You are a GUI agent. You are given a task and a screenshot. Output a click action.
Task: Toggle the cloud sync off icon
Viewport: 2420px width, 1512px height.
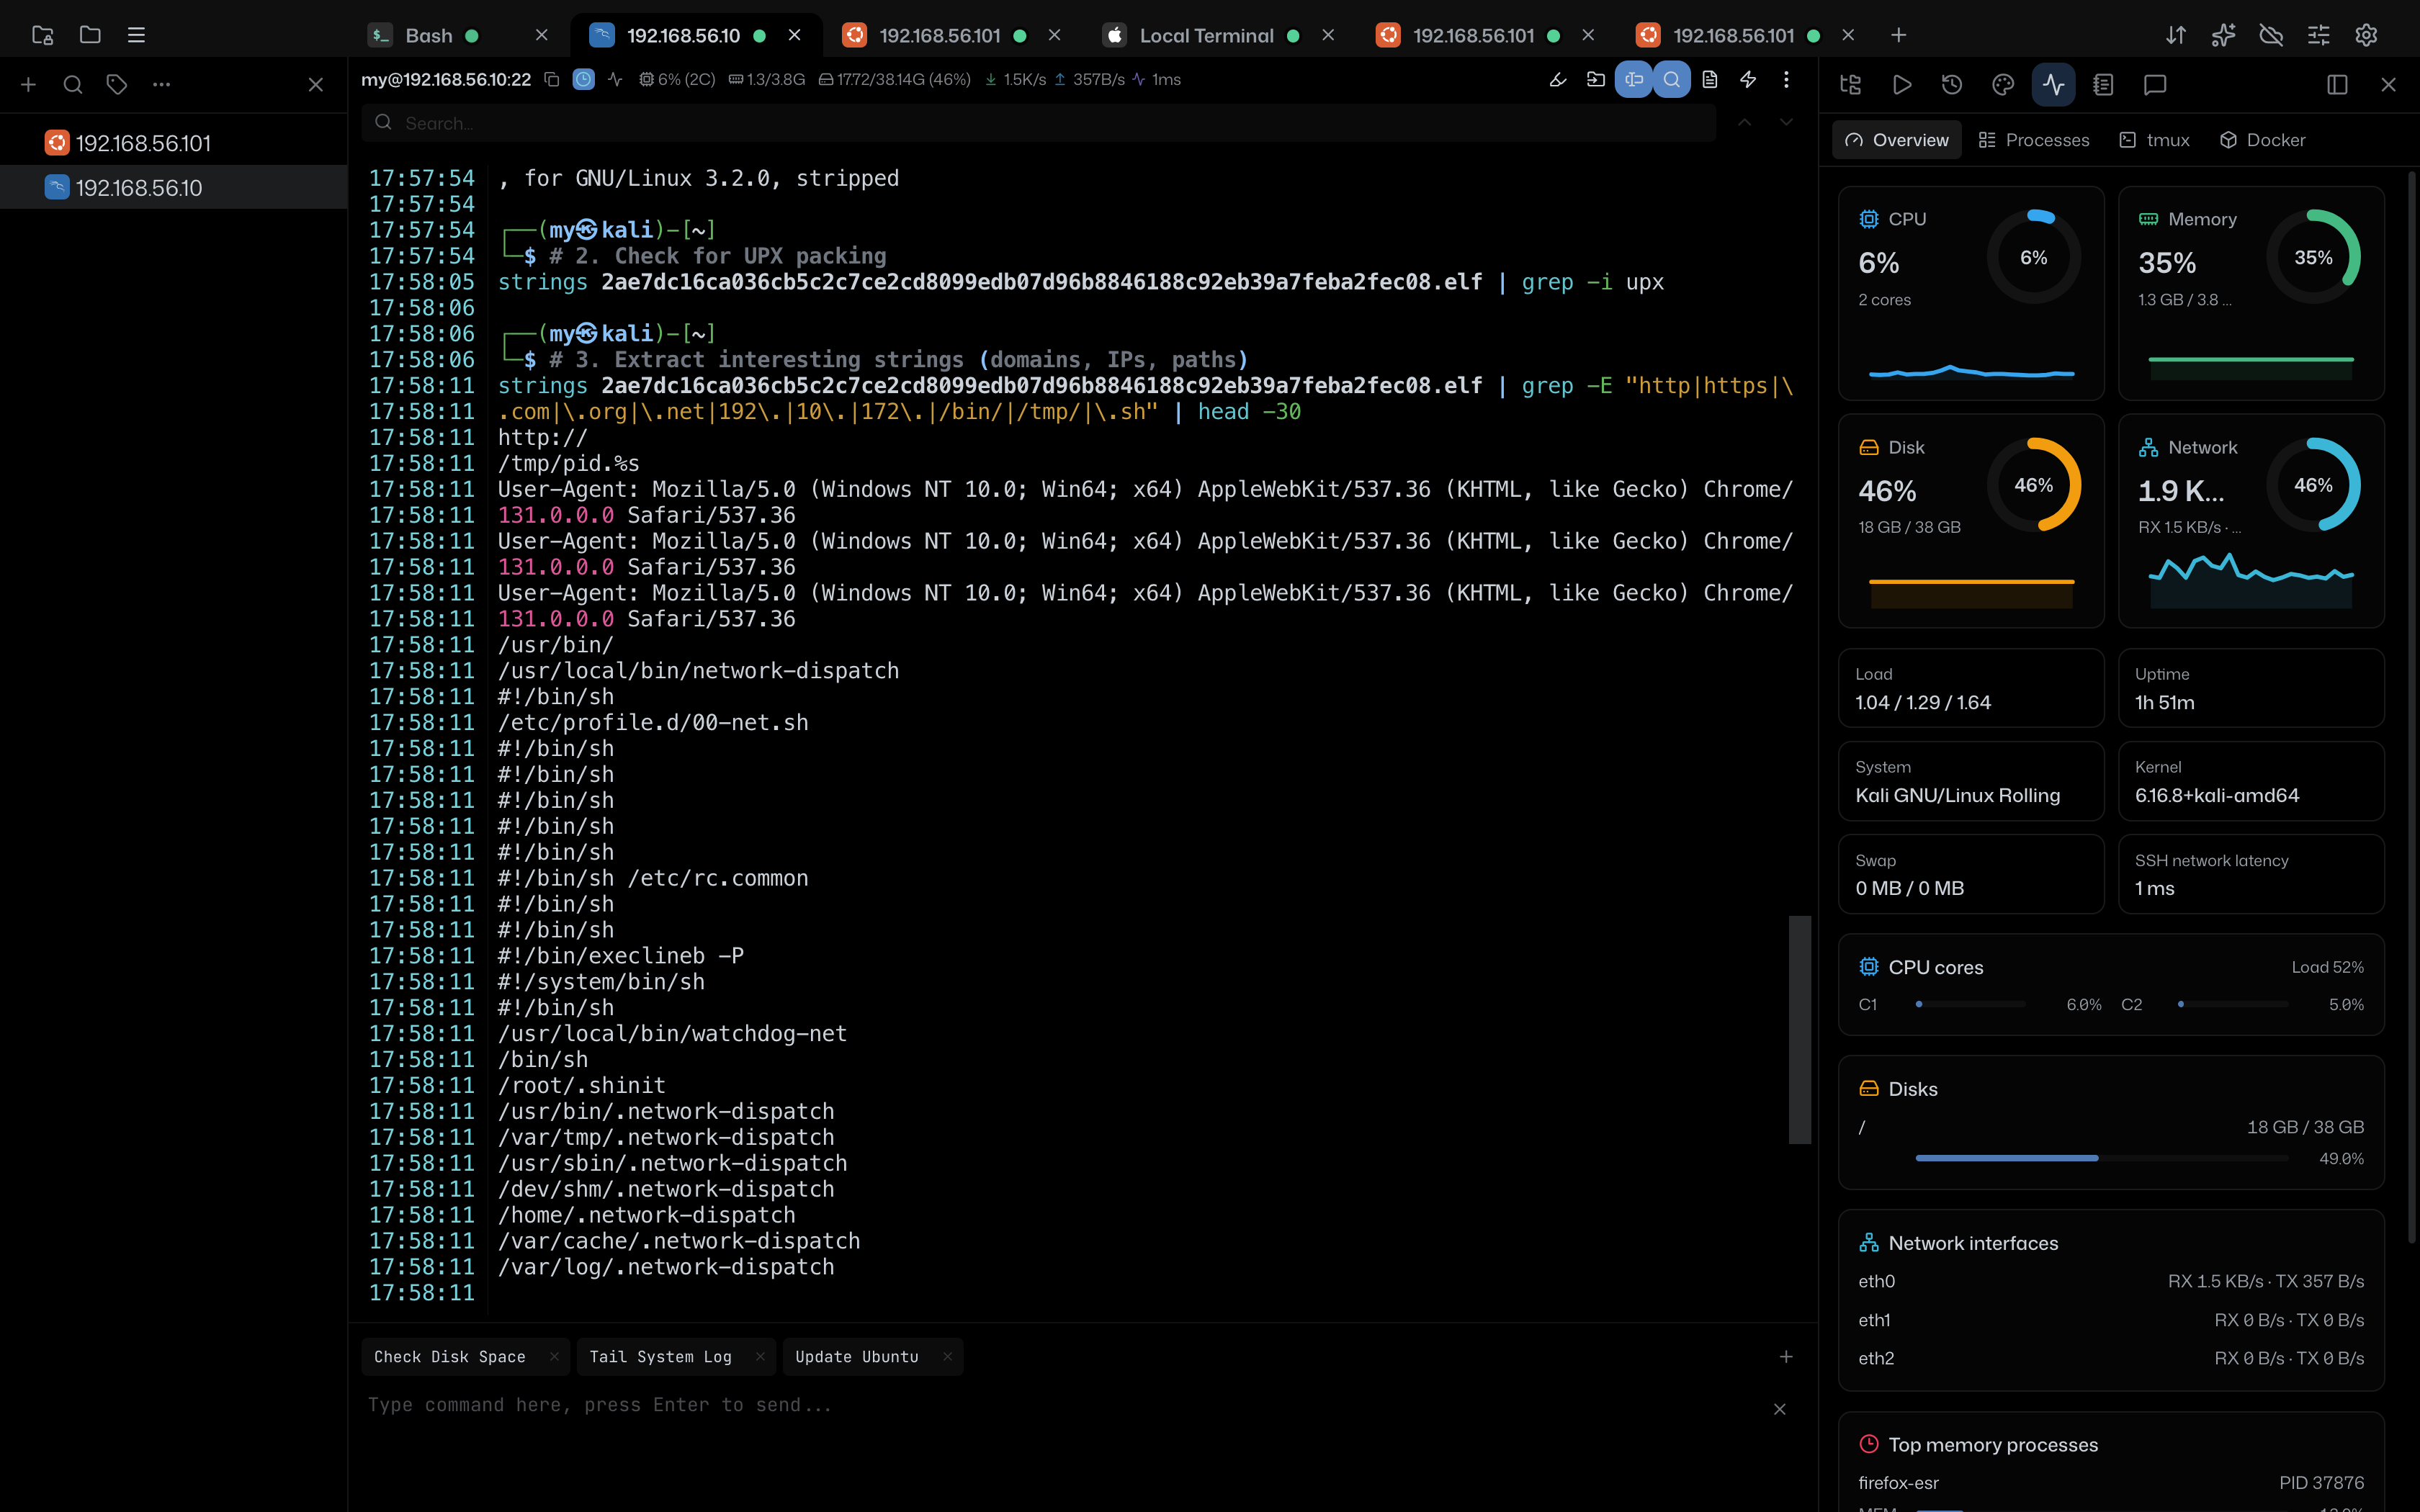[2271, 35]
